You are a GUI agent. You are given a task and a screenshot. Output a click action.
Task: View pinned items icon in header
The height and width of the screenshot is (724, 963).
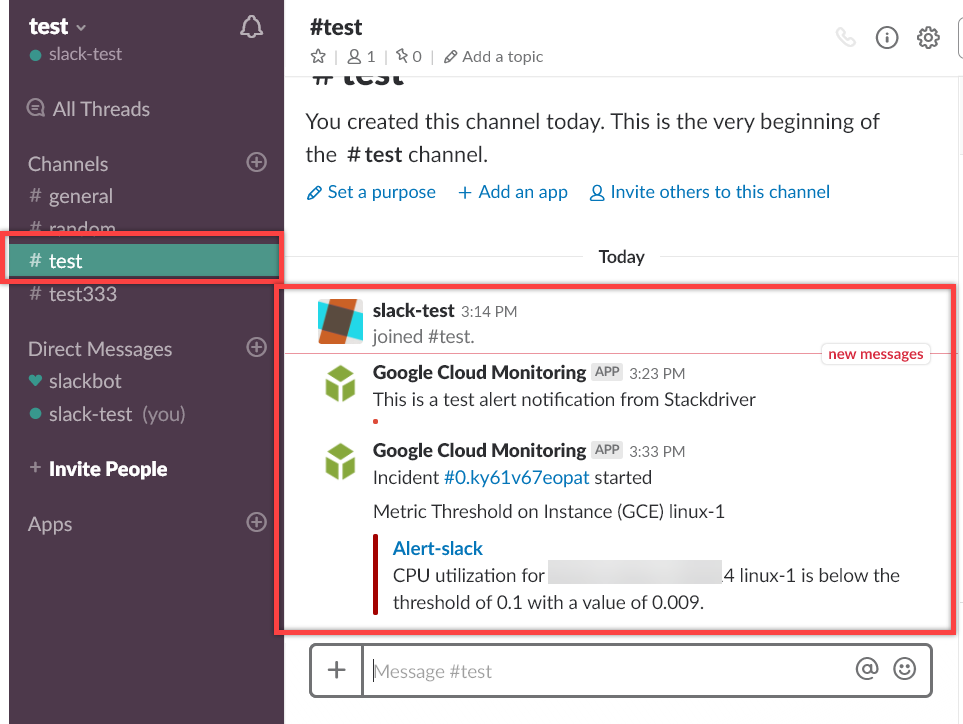point(408,56)
